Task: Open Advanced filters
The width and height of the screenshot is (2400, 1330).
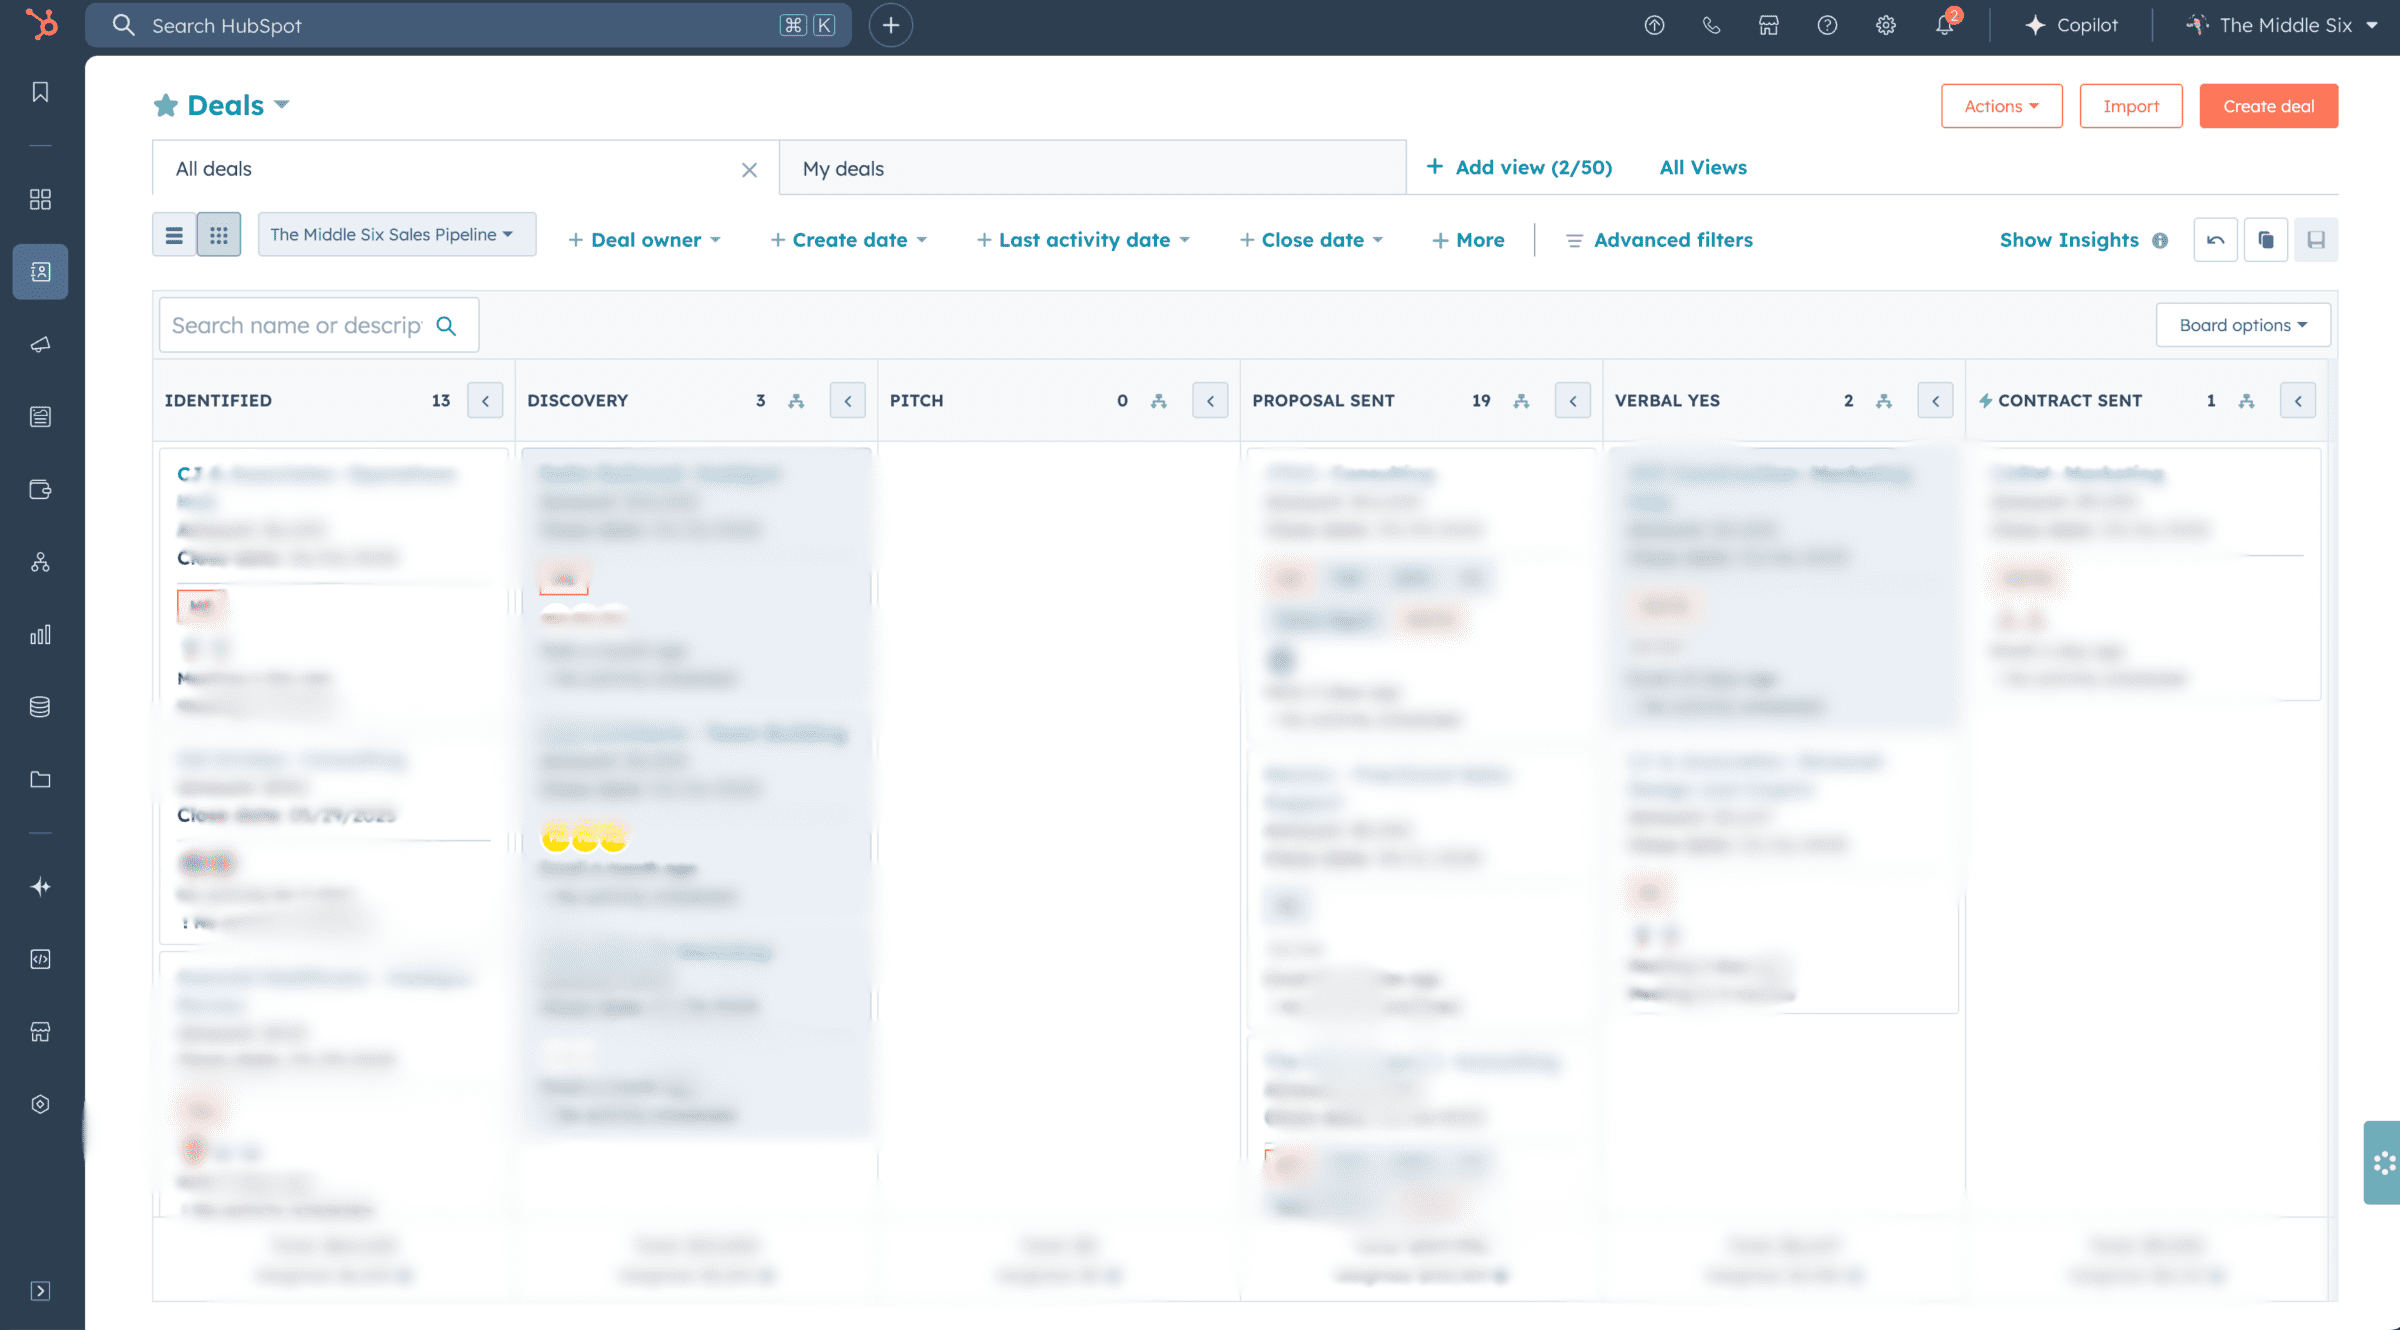Action: (x=1659, y=240)
